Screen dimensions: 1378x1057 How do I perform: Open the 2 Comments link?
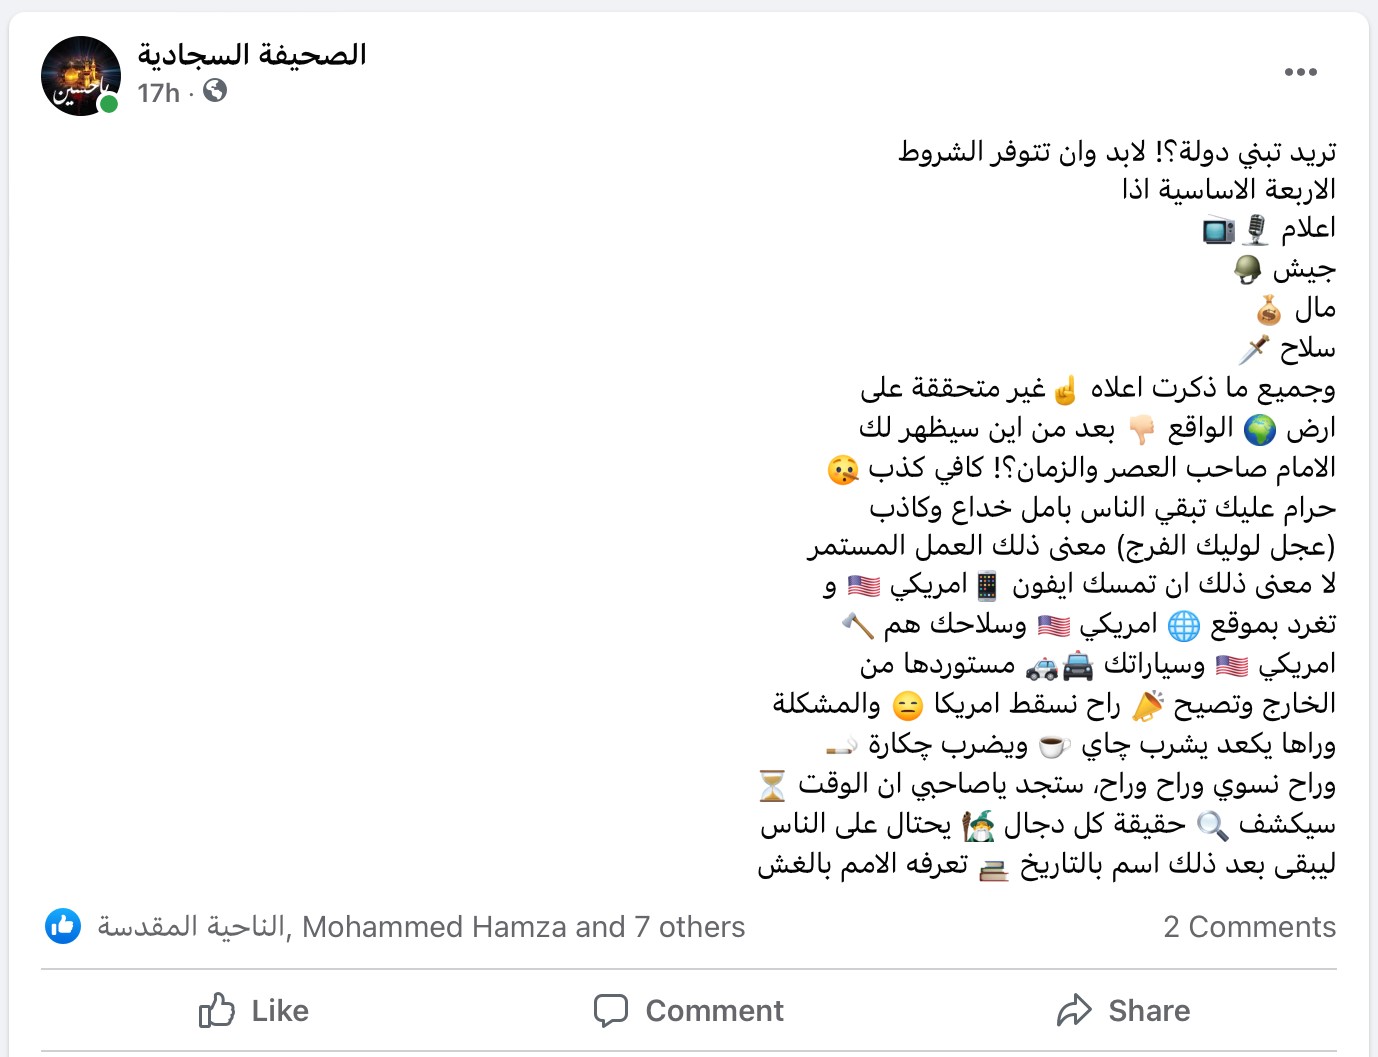pyautogui.click(x=1249, y=927)
